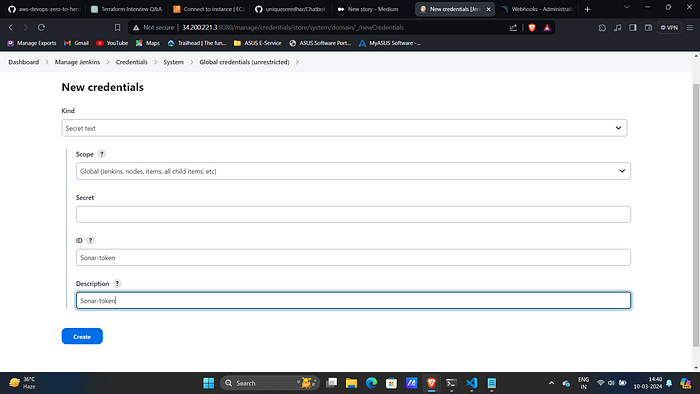Click the address bar URL
Viewport: 700px width, 394px height.
pyautogui.click(x=293, y=28)
